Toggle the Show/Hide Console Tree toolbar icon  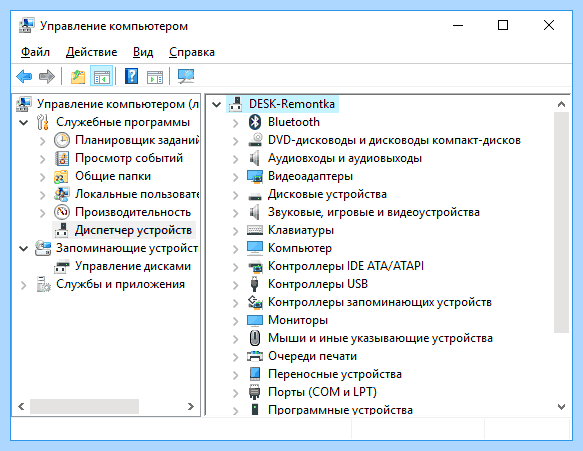tap(102, 77)
